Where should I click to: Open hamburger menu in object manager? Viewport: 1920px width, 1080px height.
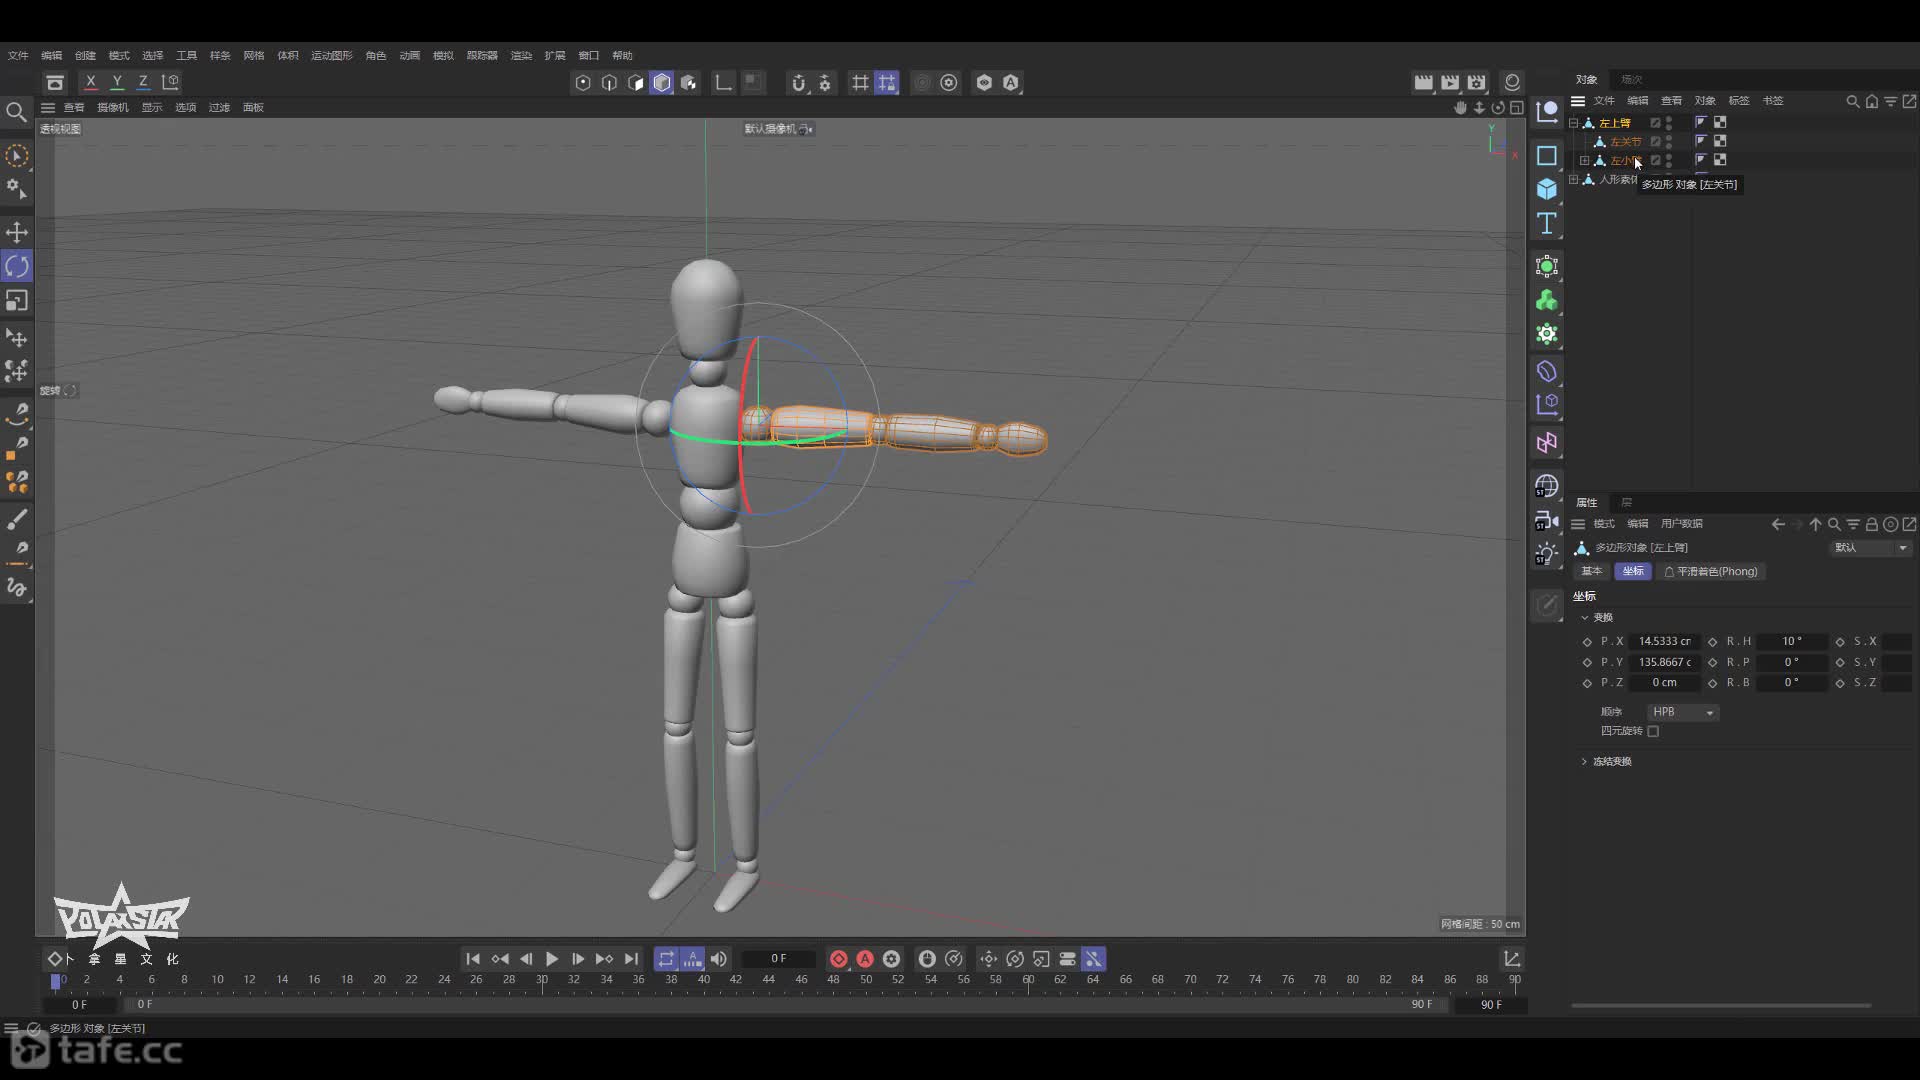pyautogui.click(x=1578, y=101)
